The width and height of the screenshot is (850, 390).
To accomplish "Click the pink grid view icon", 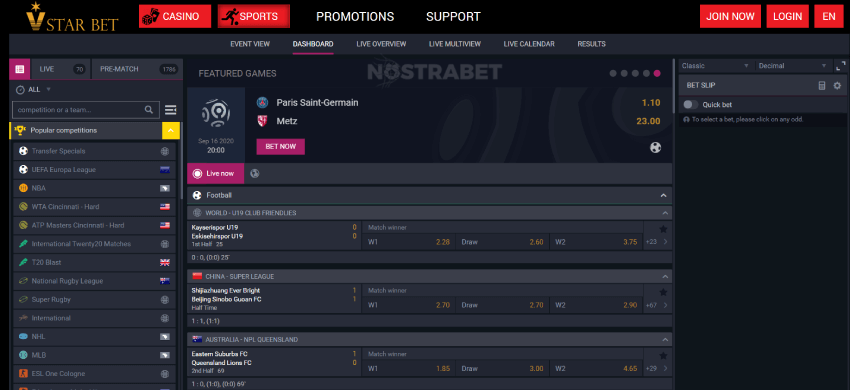I will (20, 69).
